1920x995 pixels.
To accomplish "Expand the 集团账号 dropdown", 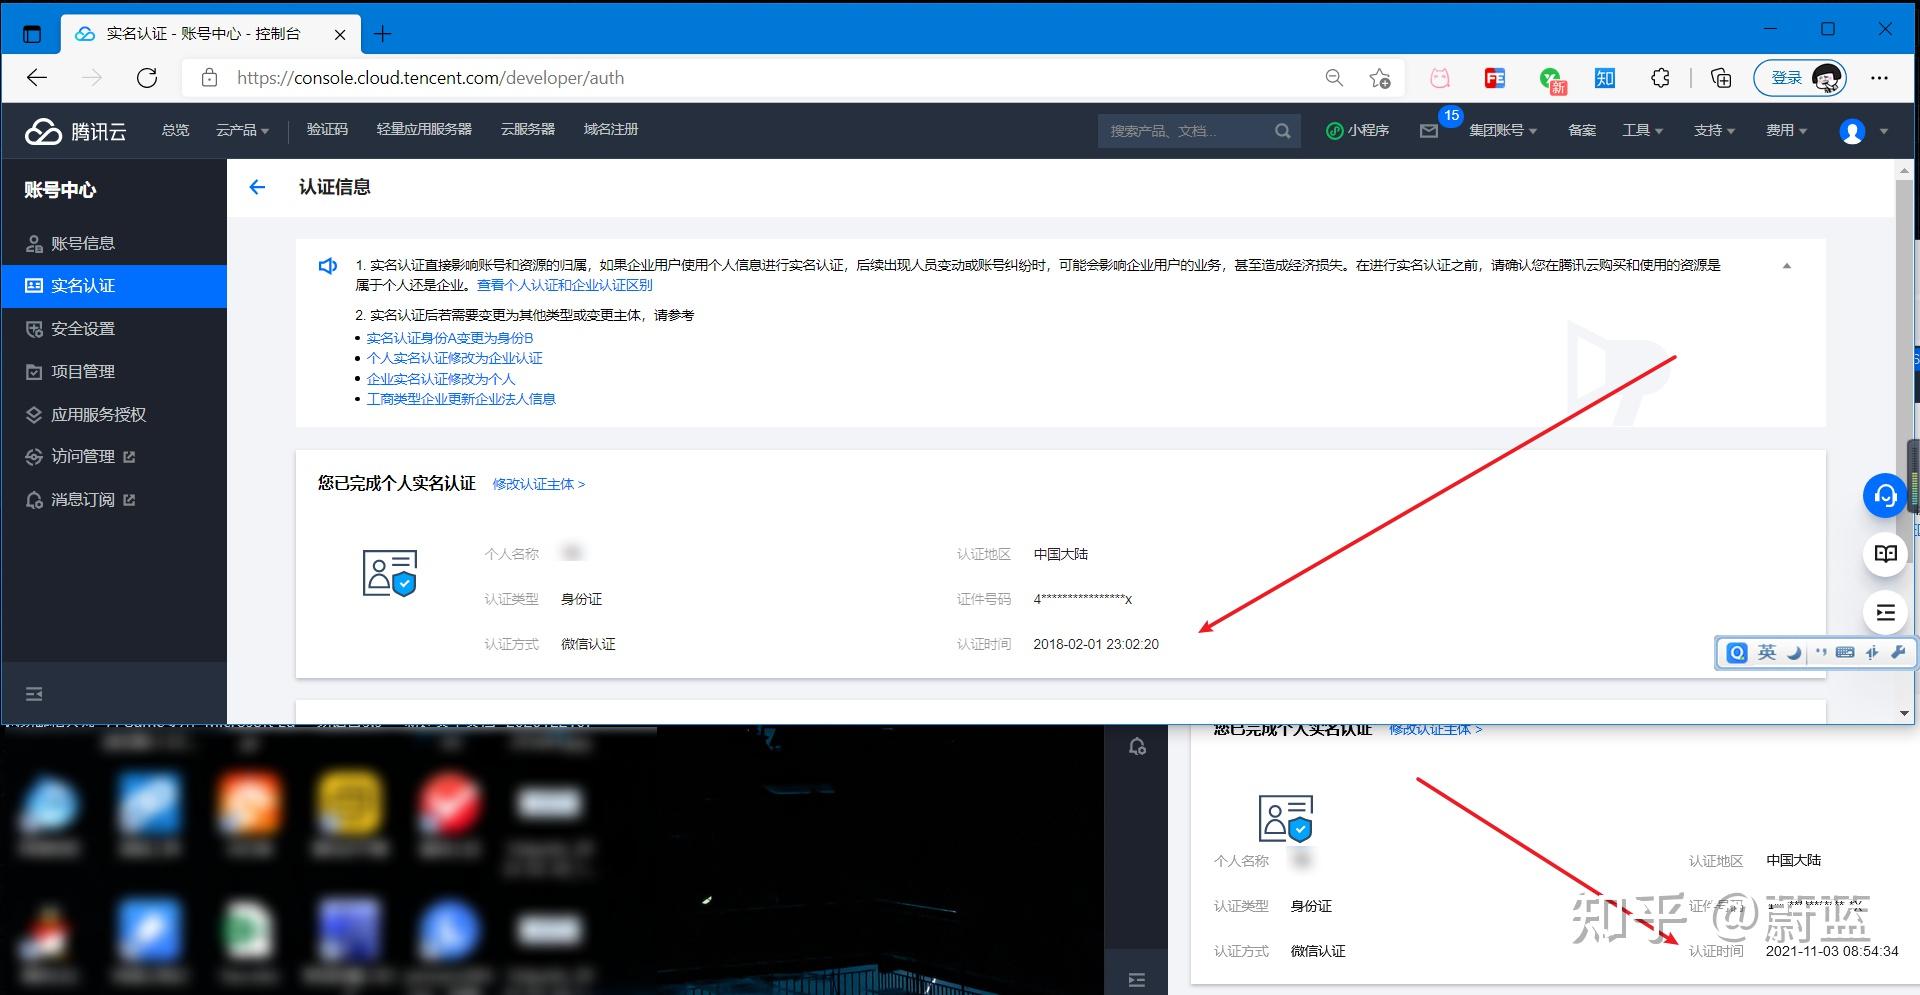I will point(1503,130).
